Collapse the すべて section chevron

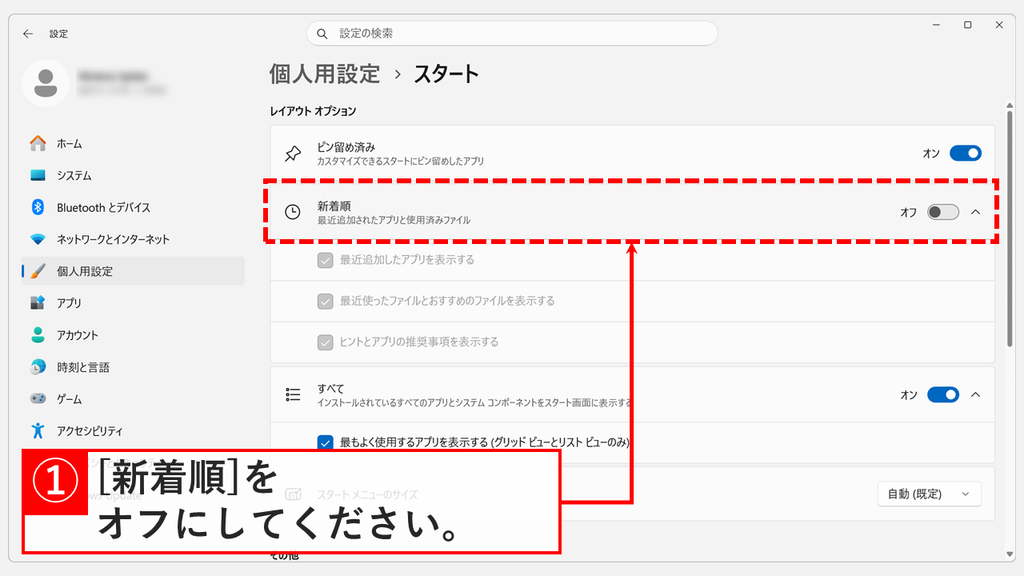click(x=976, y=394)
